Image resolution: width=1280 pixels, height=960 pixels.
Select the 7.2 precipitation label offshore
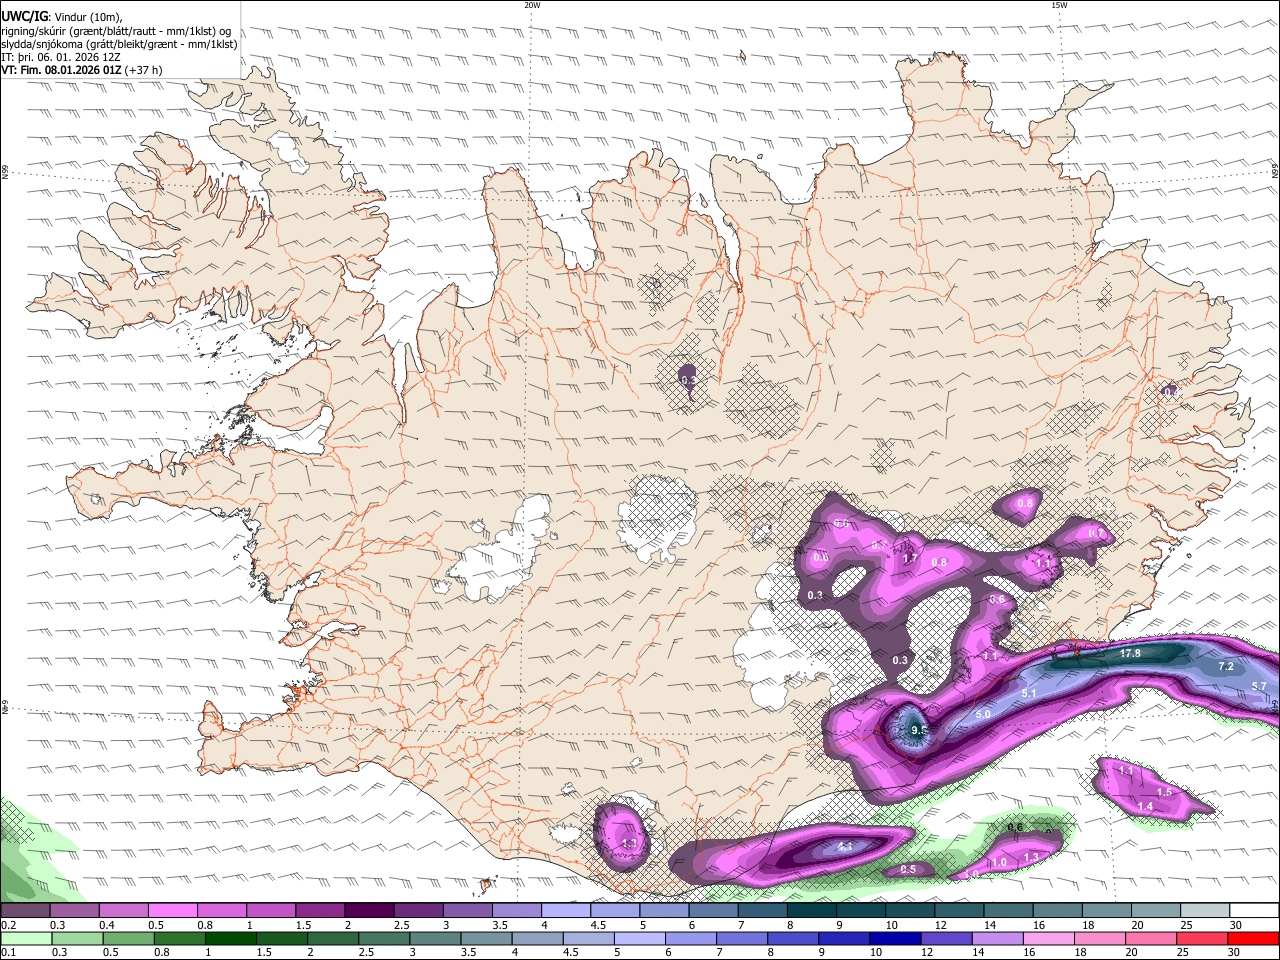1226,666
